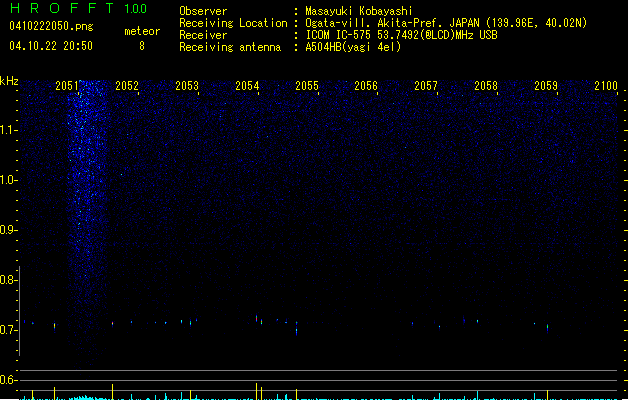Image resolution: width=629 pixels, height=400 pixels.
Task: Click the 2059 time axis marker
Action: pos(546,86)
